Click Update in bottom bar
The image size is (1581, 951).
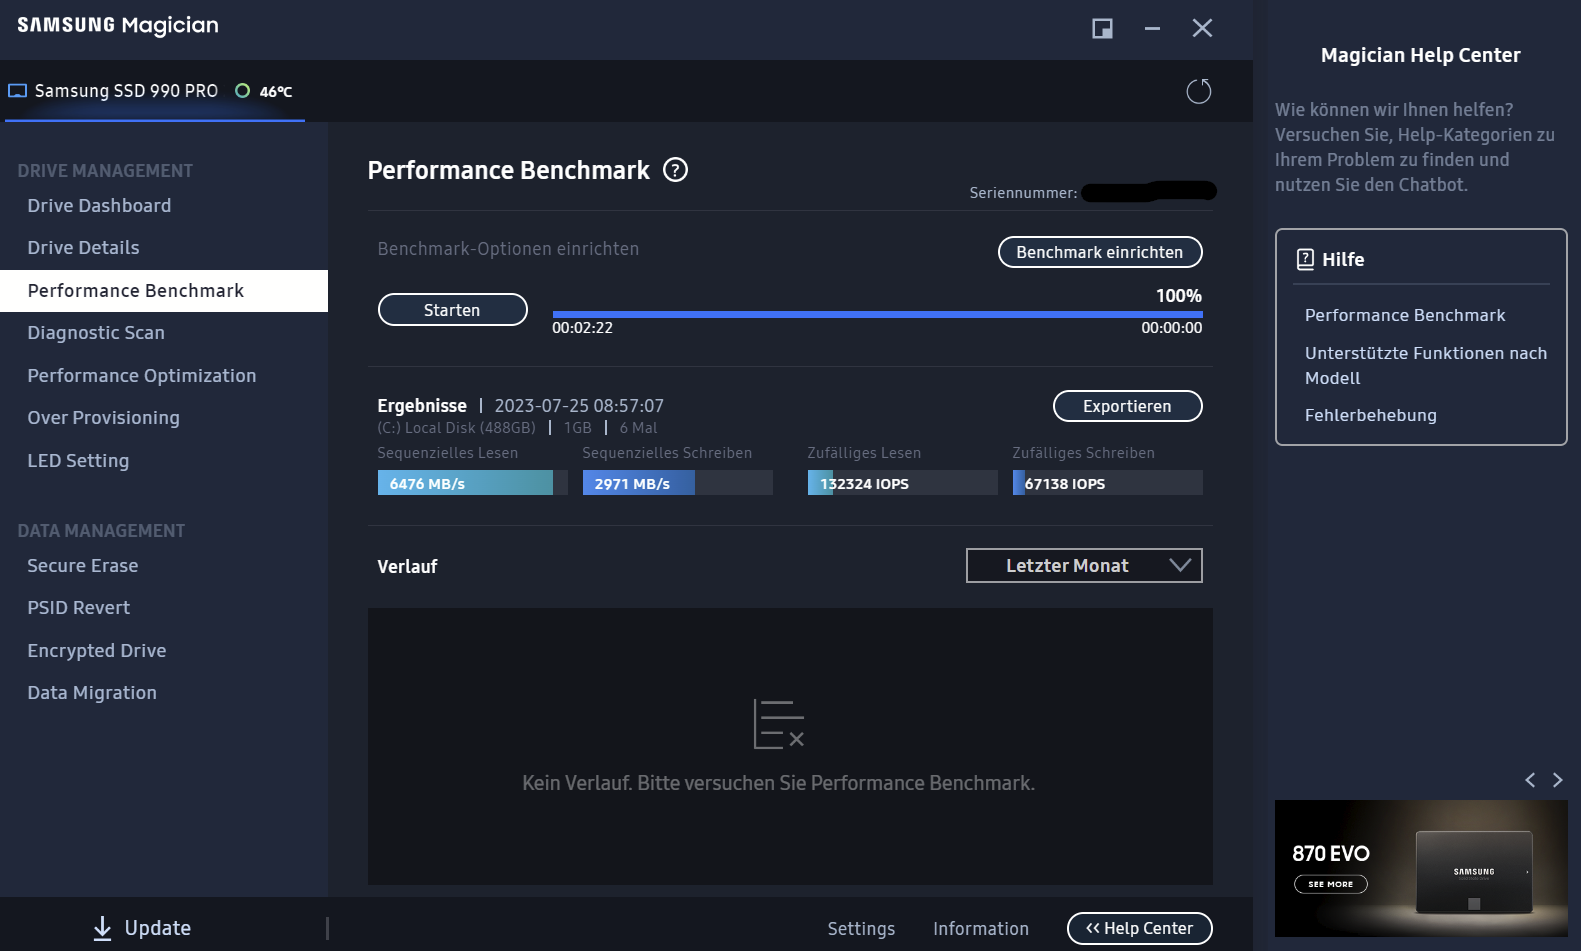click(157, 928)
